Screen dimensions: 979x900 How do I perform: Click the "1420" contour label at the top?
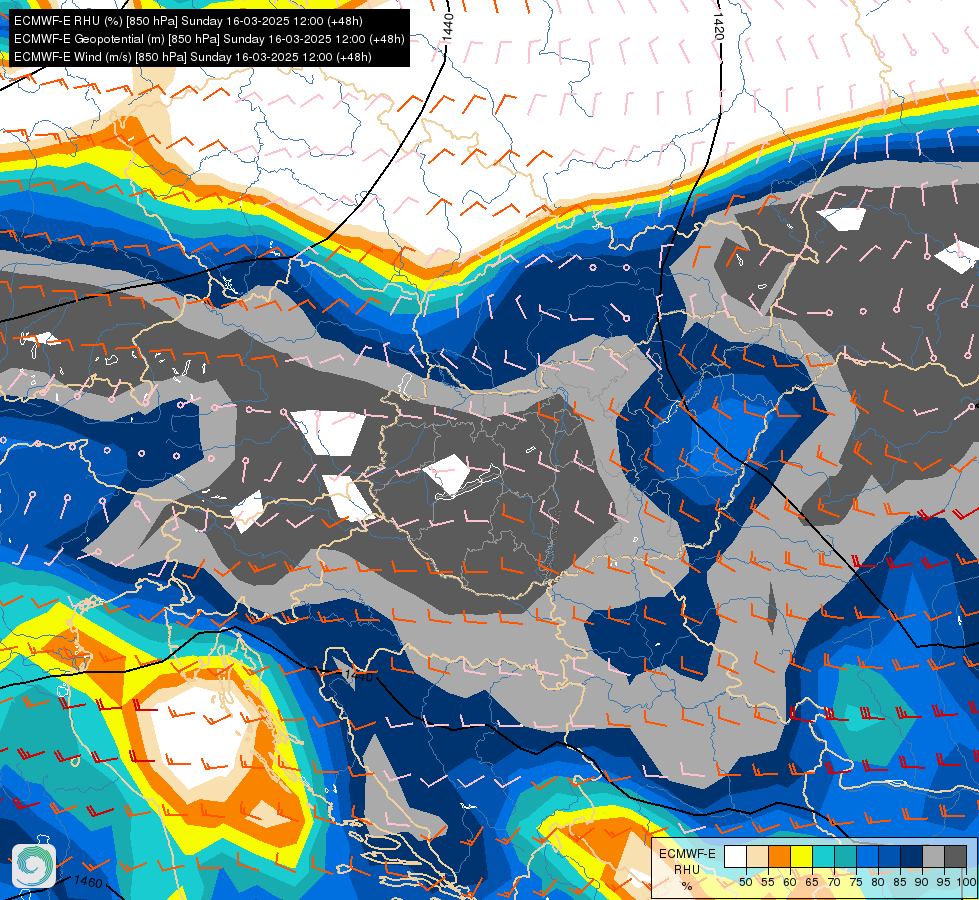pyautogui.click(x=718, y=27)
